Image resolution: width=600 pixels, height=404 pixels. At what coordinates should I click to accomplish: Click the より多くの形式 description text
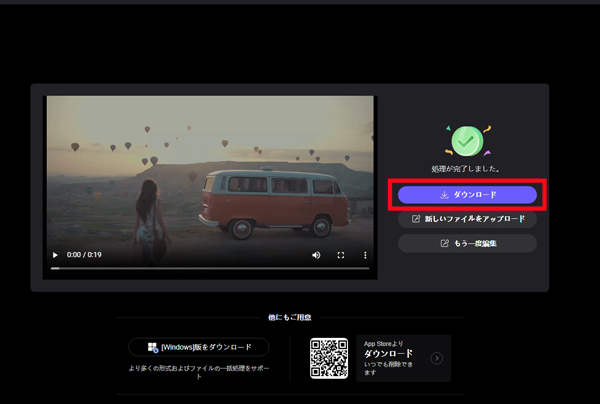[x=198, y=369]
